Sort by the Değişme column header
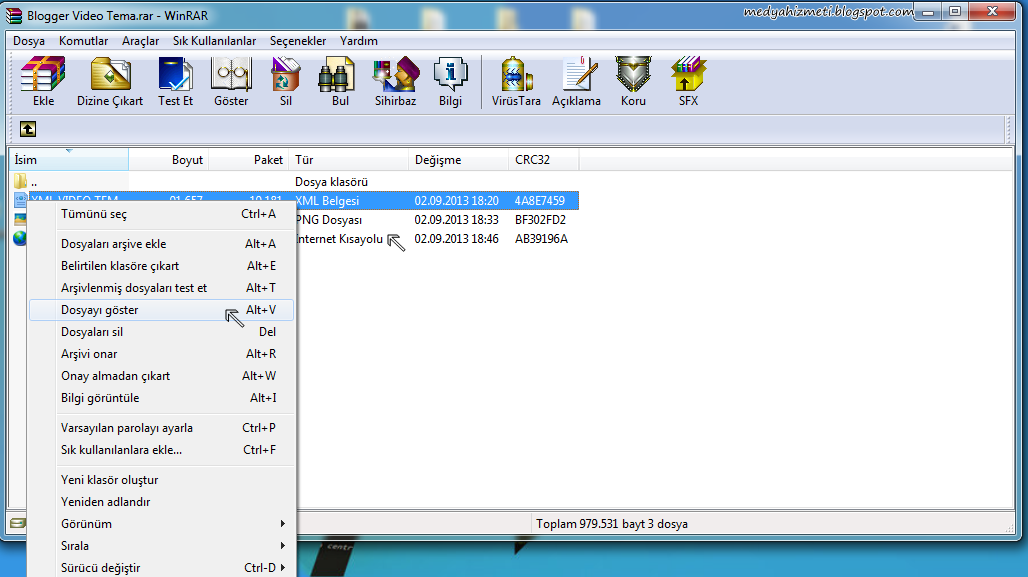 458,160
